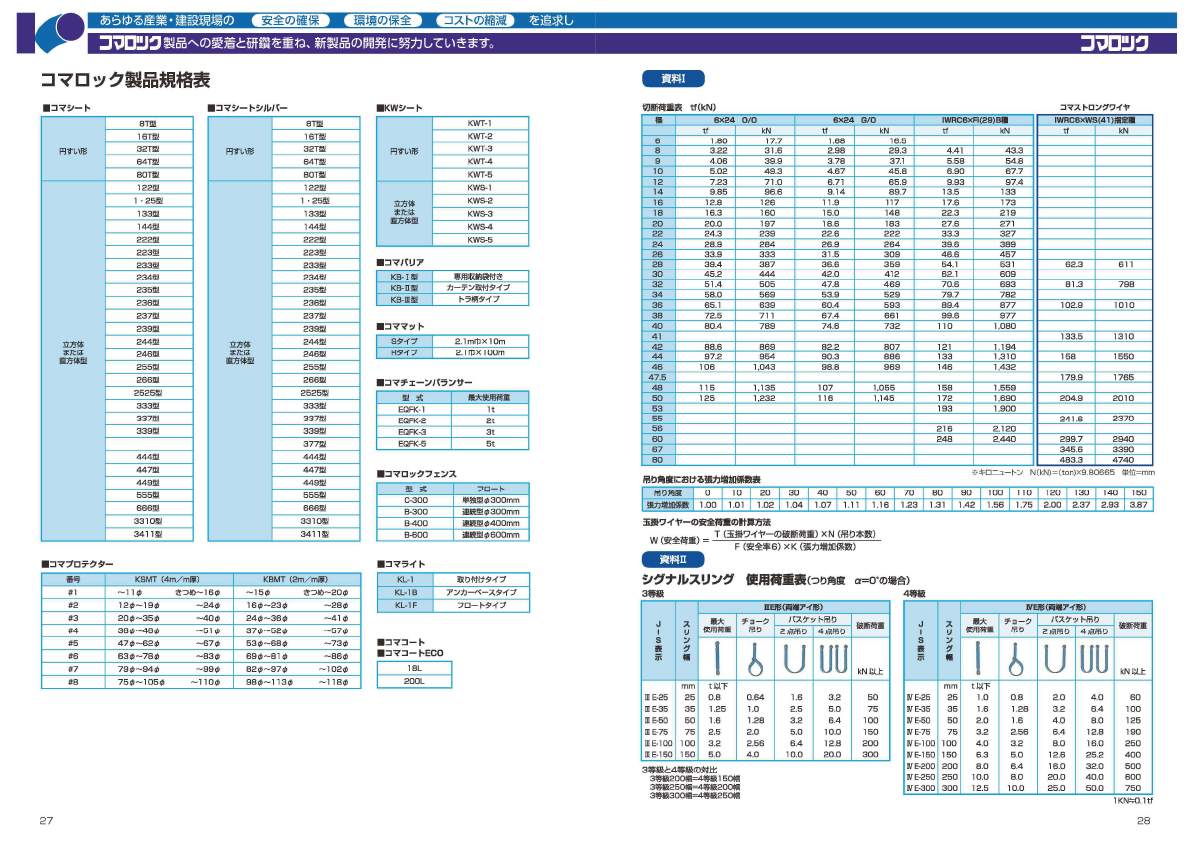Click the straight sling diagram in 3等級 table
1191x842 pixels.
click(x=717, y=659)
